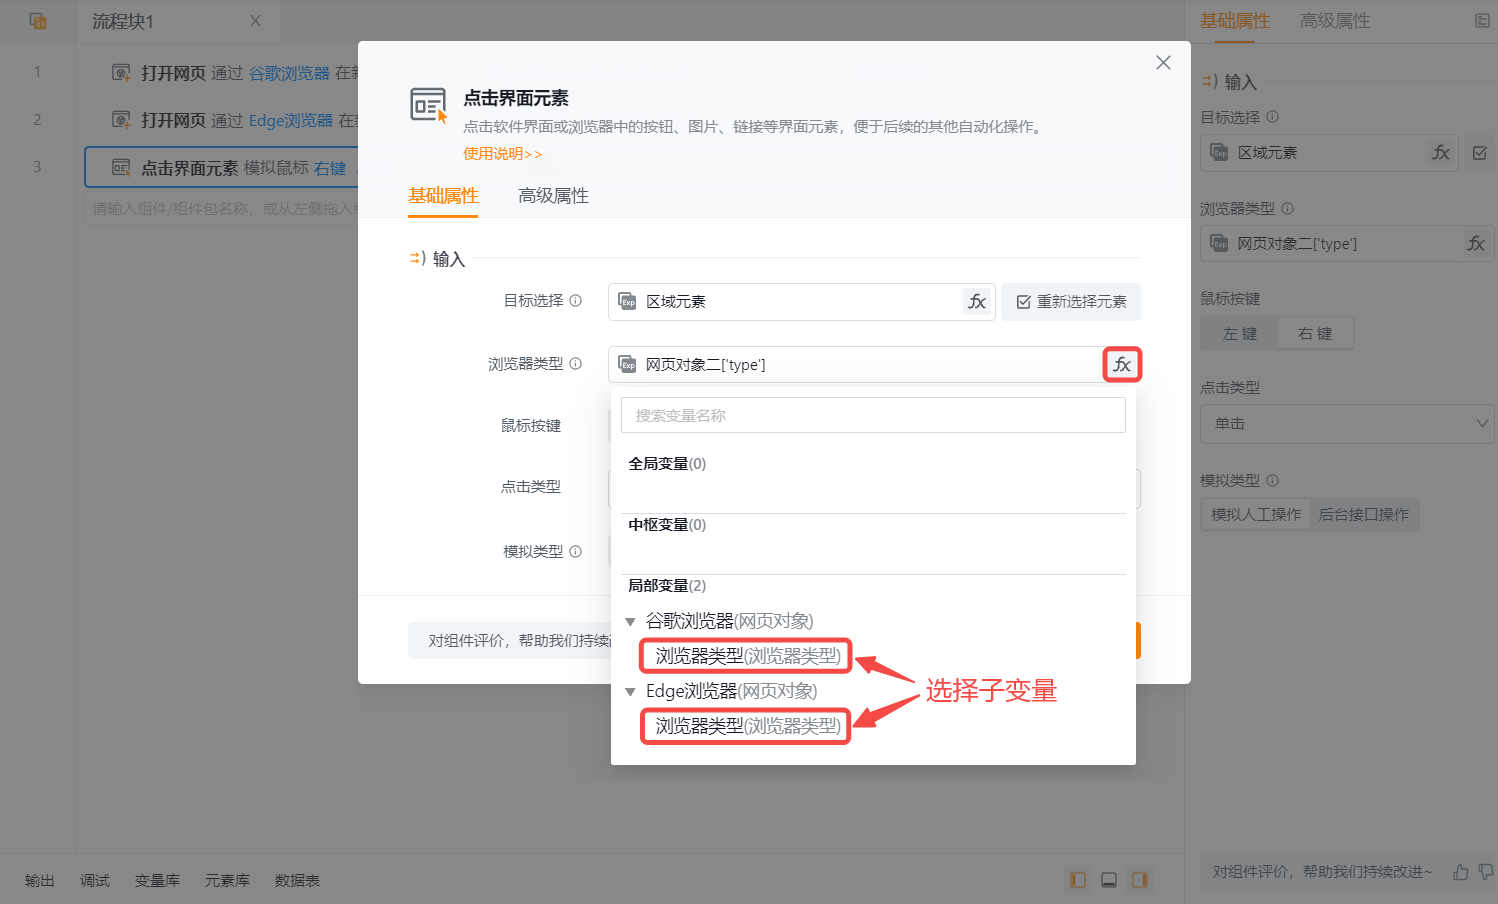Click the 搜索变量名称 search field
This screenshot has height=904, width=1498.
pyautogui.click(x=872, y=416)
